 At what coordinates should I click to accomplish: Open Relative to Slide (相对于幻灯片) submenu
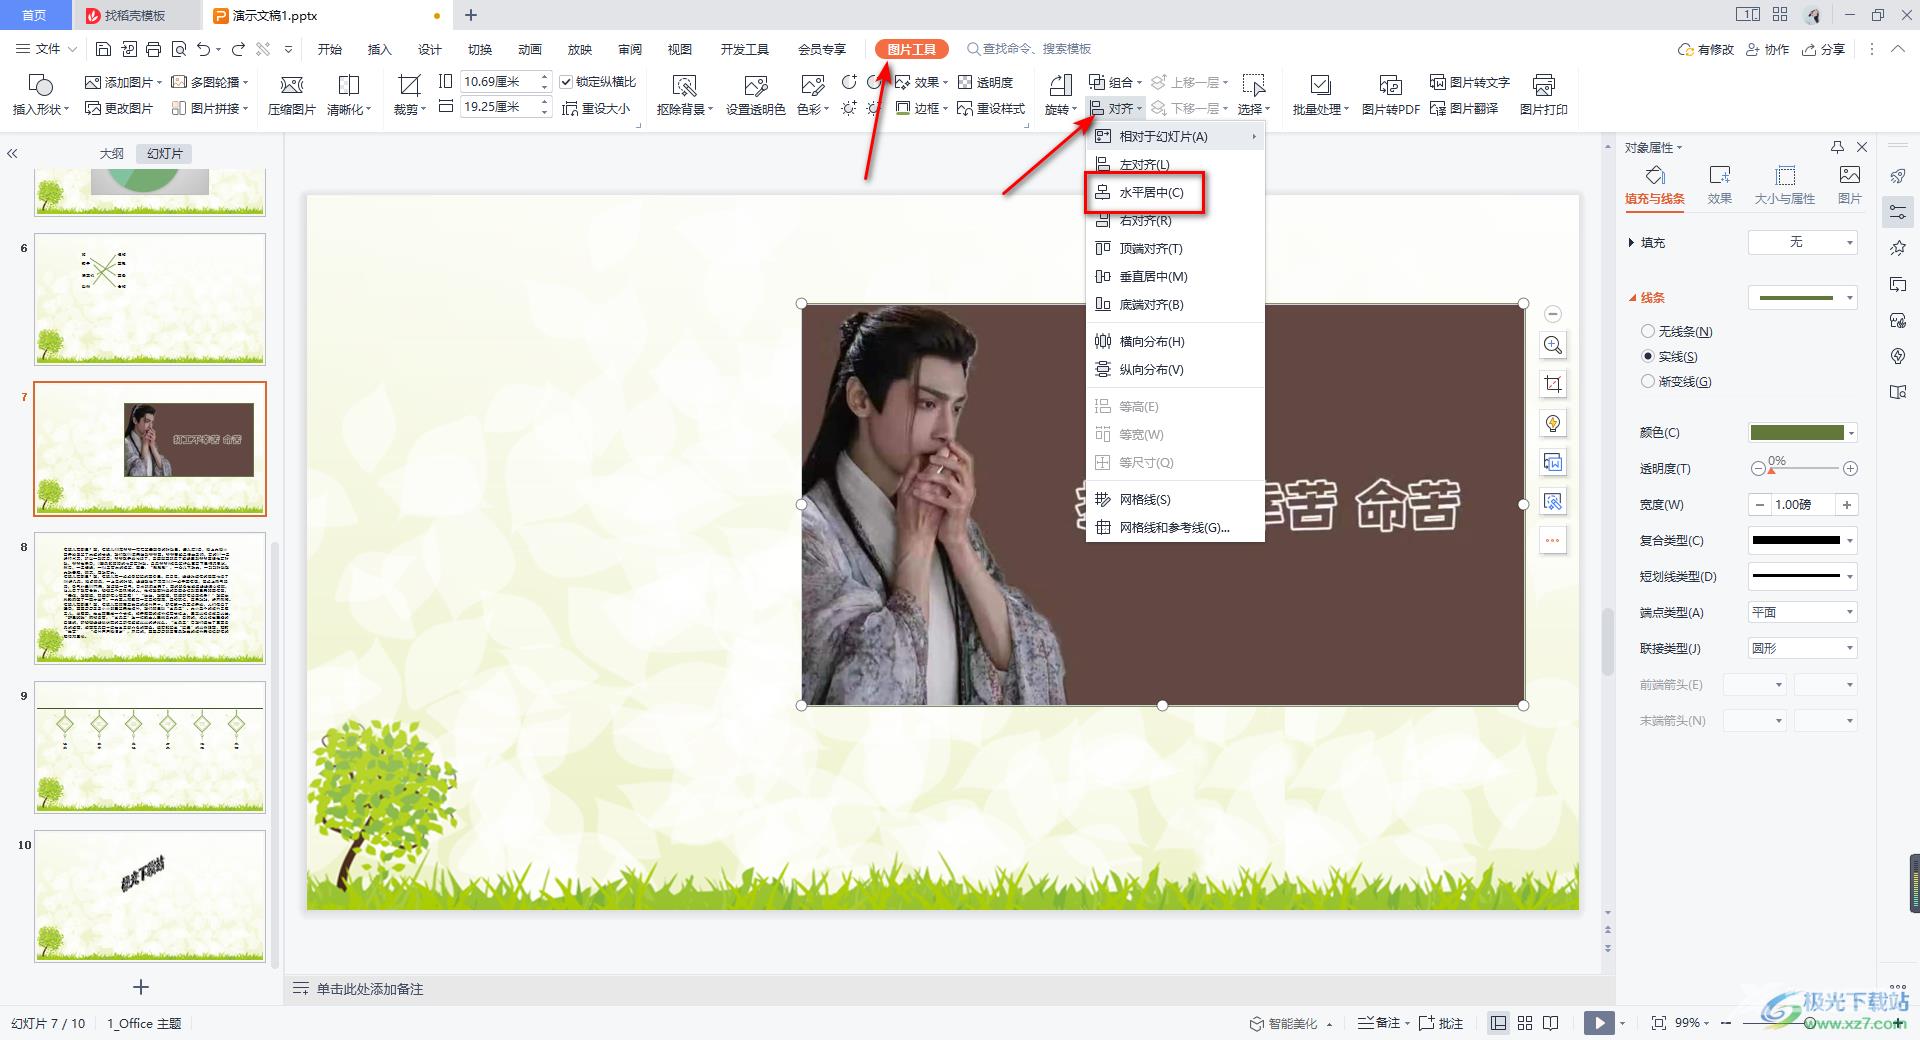pyautogui.click(x=1175, y=136)
